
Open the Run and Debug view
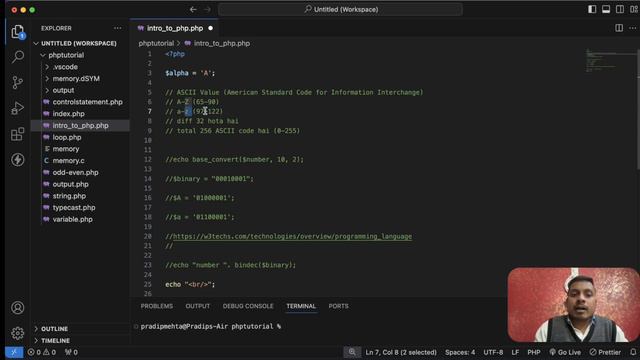[18, 108]
